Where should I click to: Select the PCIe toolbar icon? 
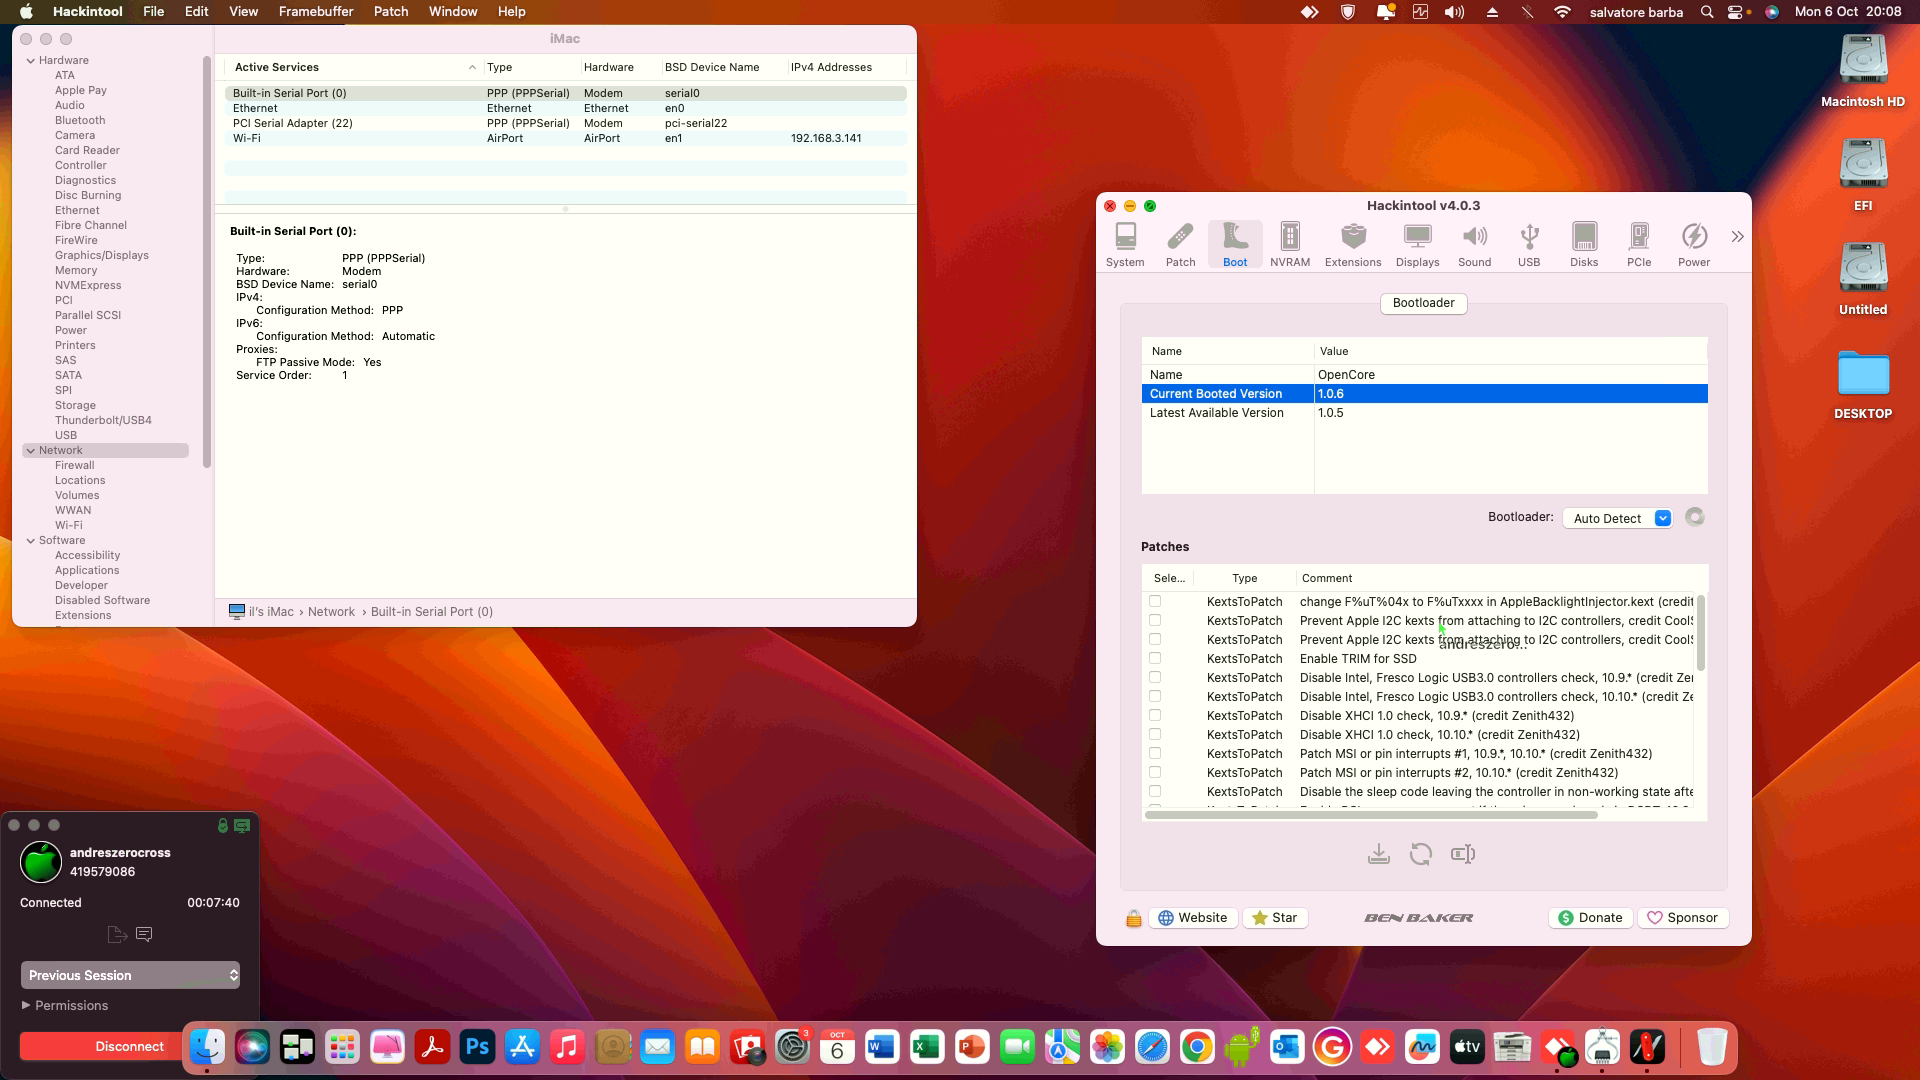[1639, 245]
